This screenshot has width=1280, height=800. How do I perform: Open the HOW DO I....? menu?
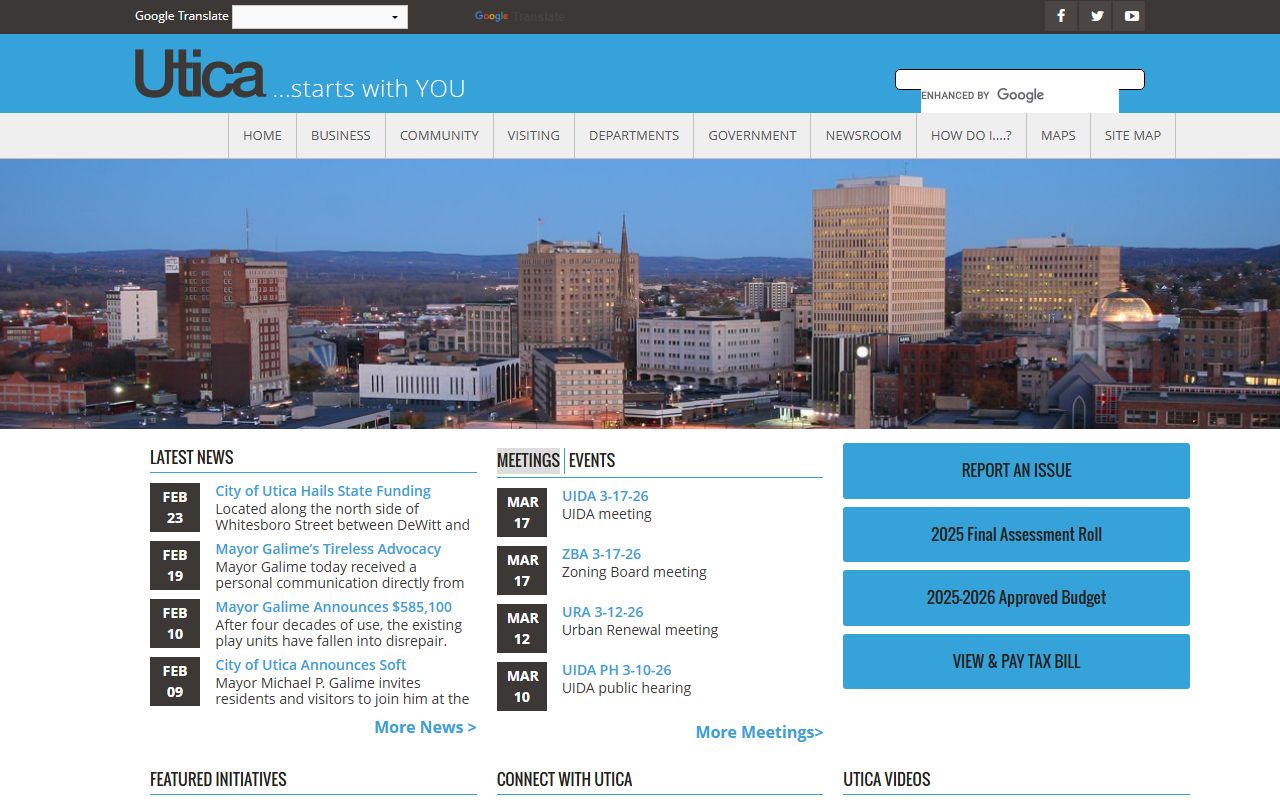[971, 136]
